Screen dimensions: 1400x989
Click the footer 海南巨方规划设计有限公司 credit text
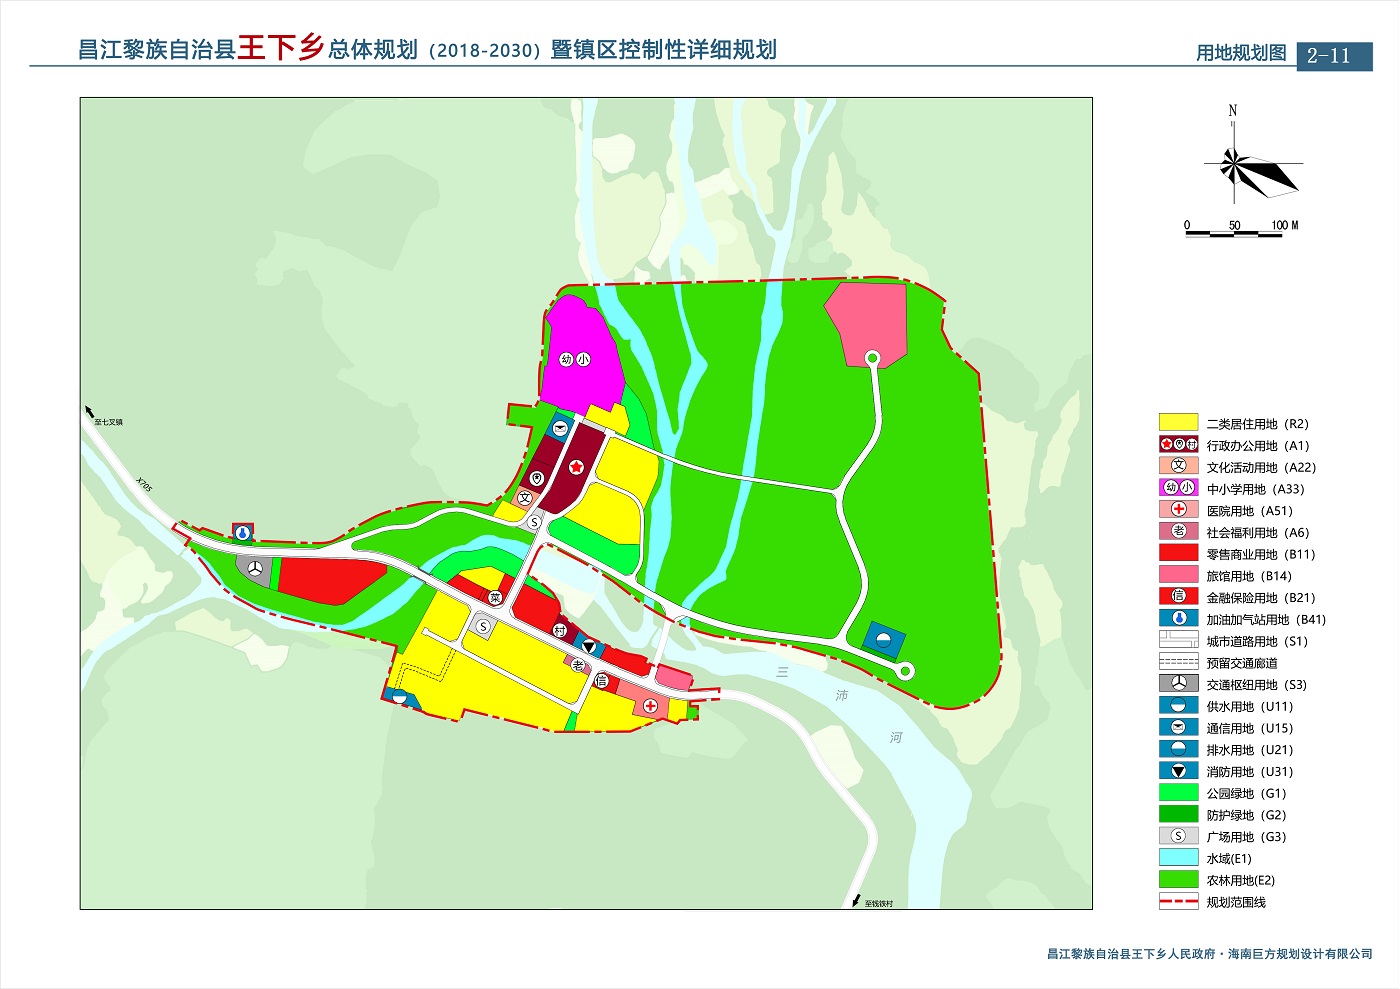pos(1300,954)
